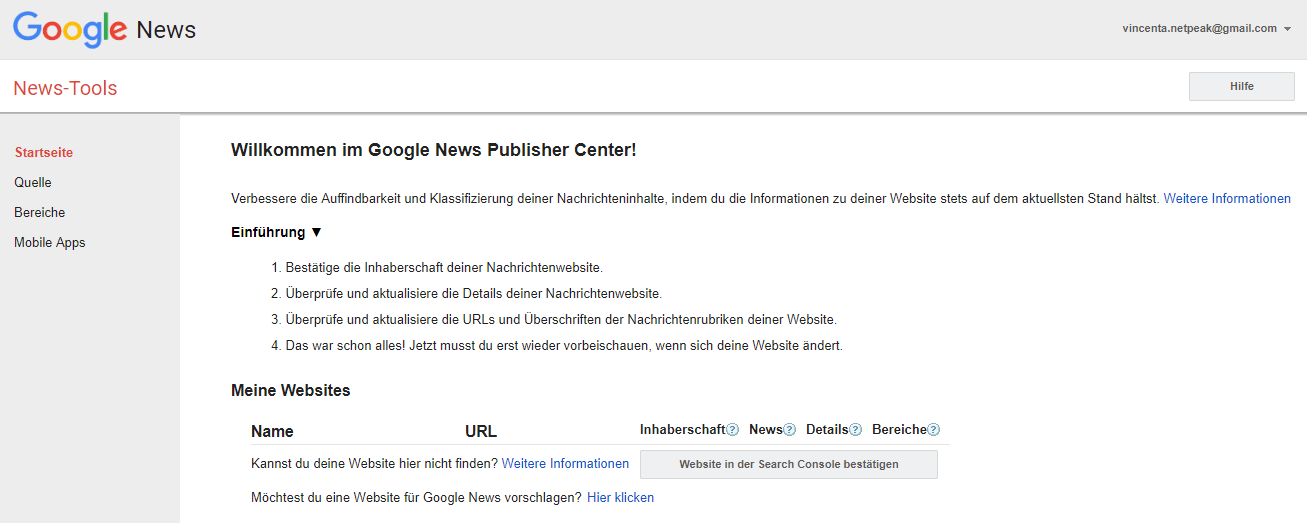Open help icon next to Bereiche column
Screen dimensions: 1307x523
point(934,430)
